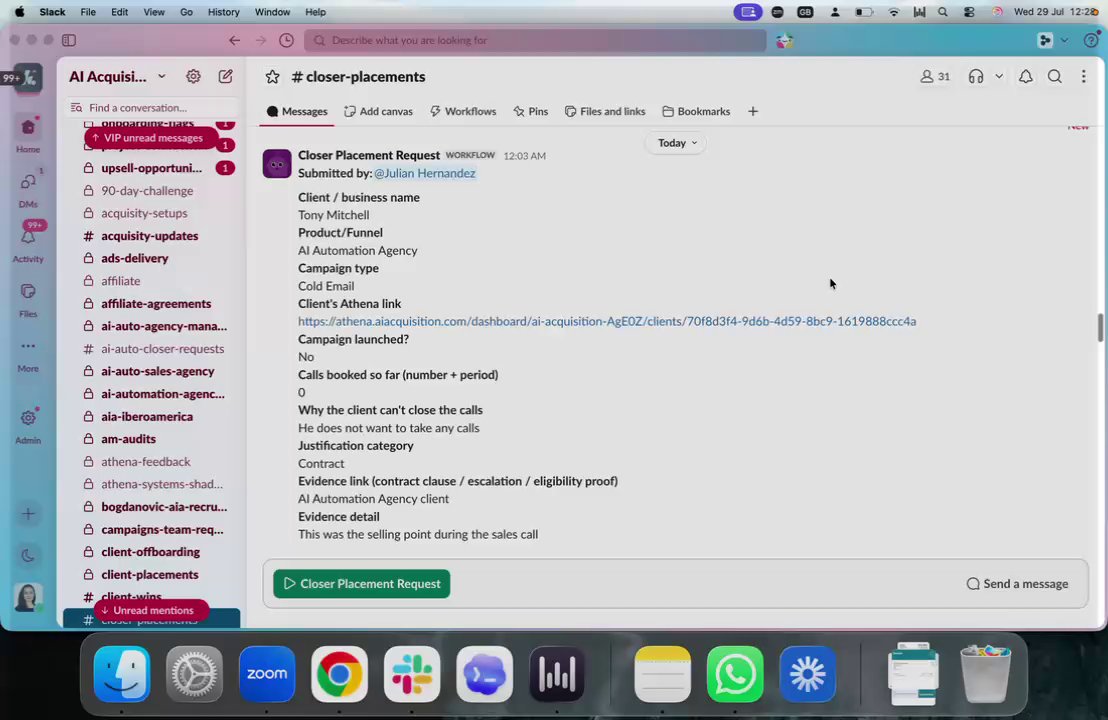
Task: Open client-offboarding channel
Action: coord(150,553)
